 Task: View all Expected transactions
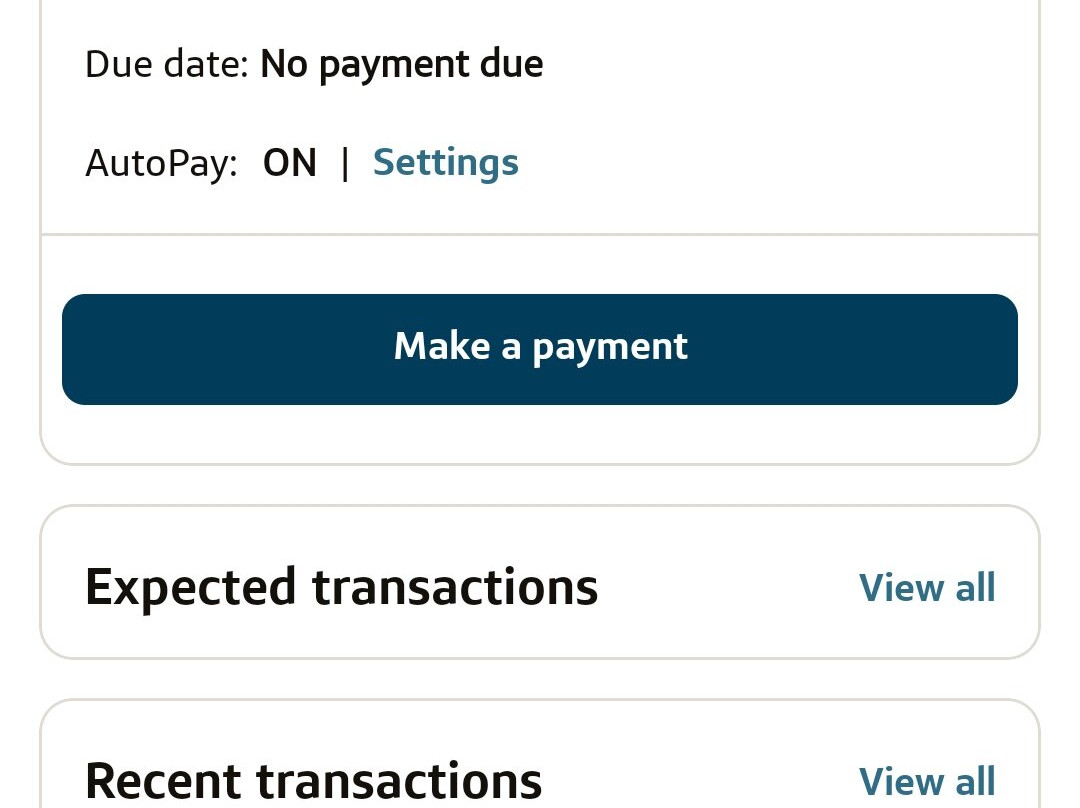927,588
